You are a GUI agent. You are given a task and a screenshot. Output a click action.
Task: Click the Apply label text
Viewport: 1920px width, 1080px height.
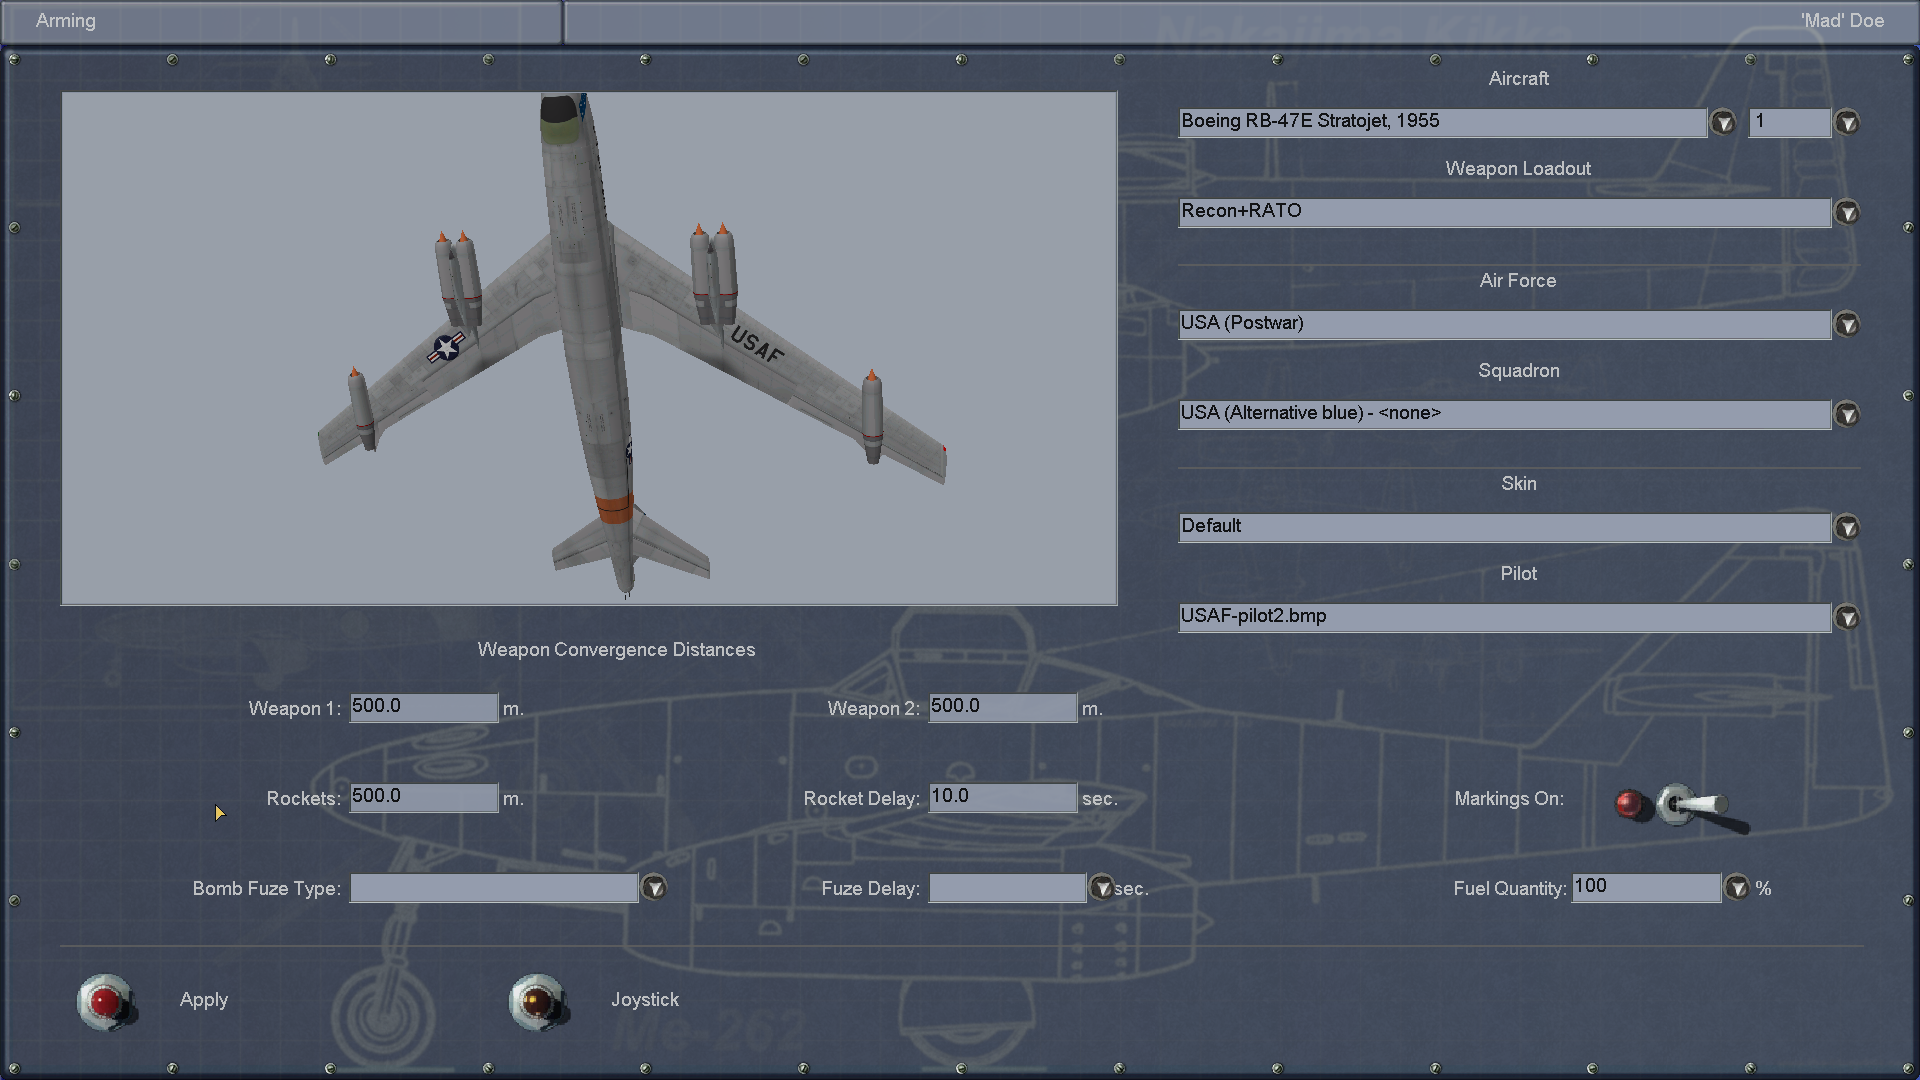click(204, 1000)
